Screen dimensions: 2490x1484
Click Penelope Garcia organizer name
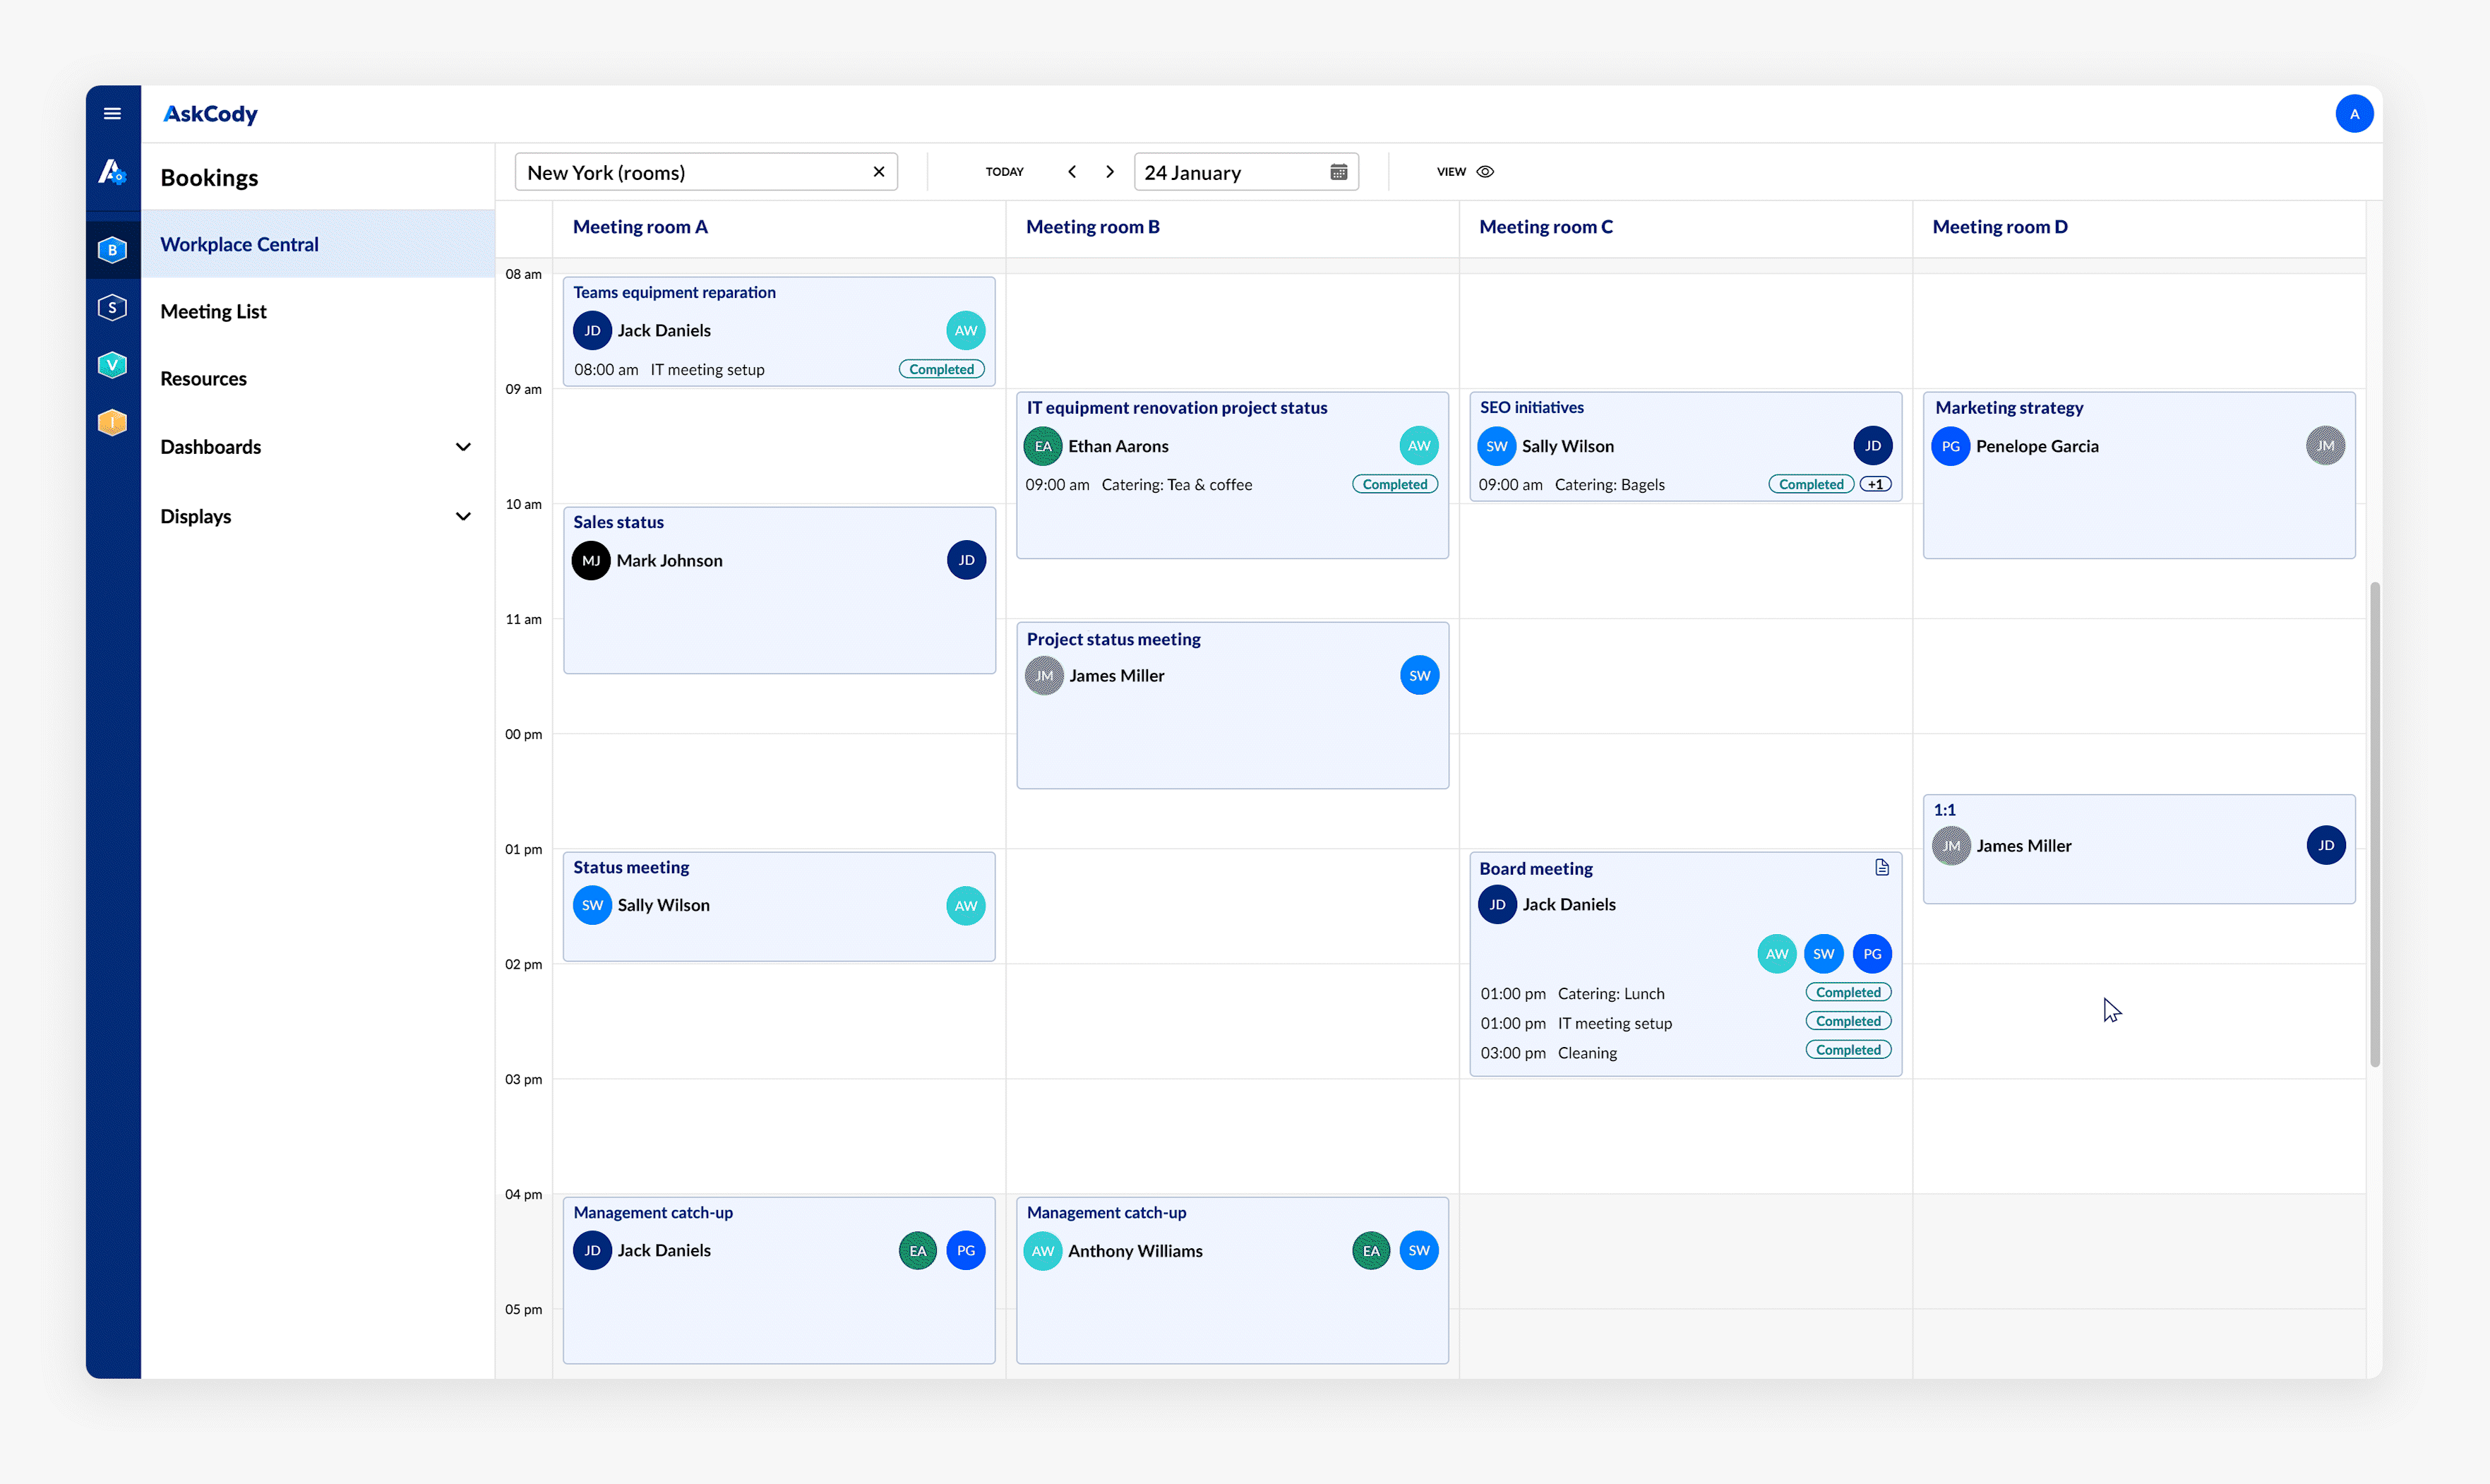click(2037, 446)
